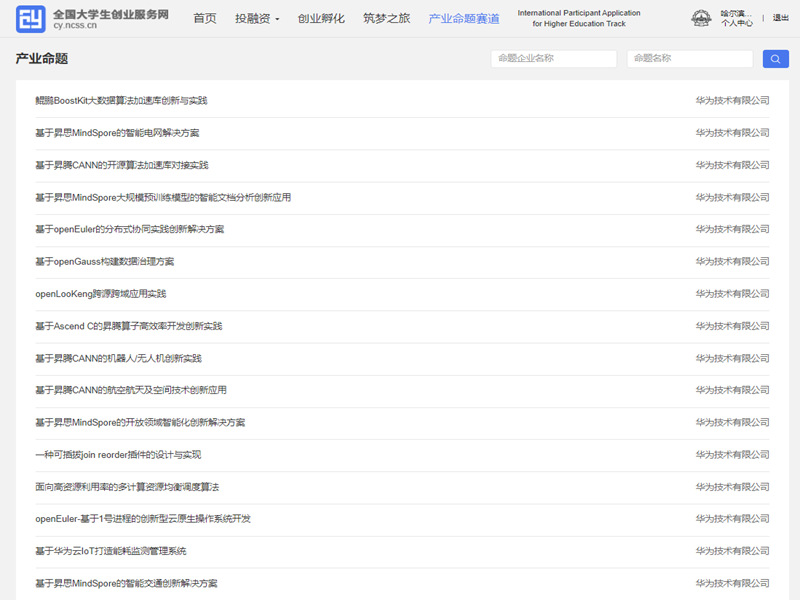Open International Participant Application link
The height and width of the screenshot is (600, 800).
pos(578,18)
